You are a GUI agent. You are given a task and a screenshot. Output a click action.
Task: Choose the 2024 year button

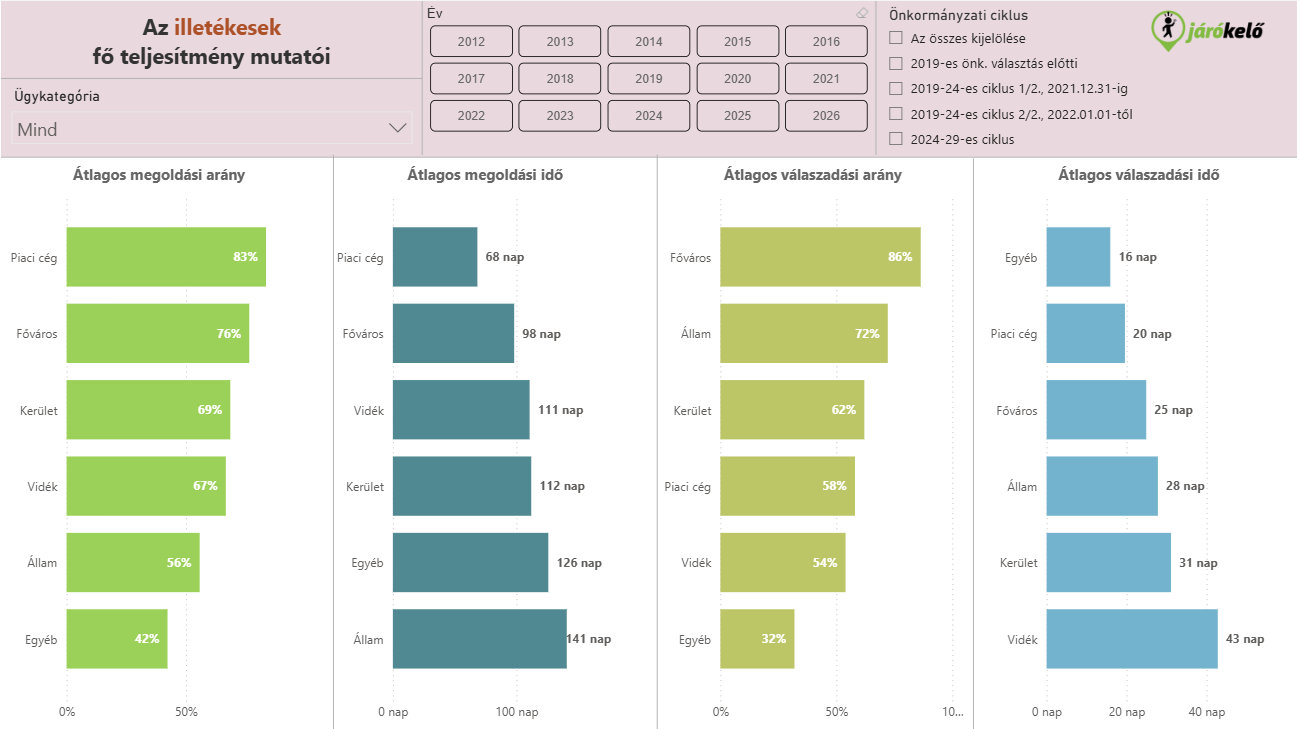pos(648,116)
